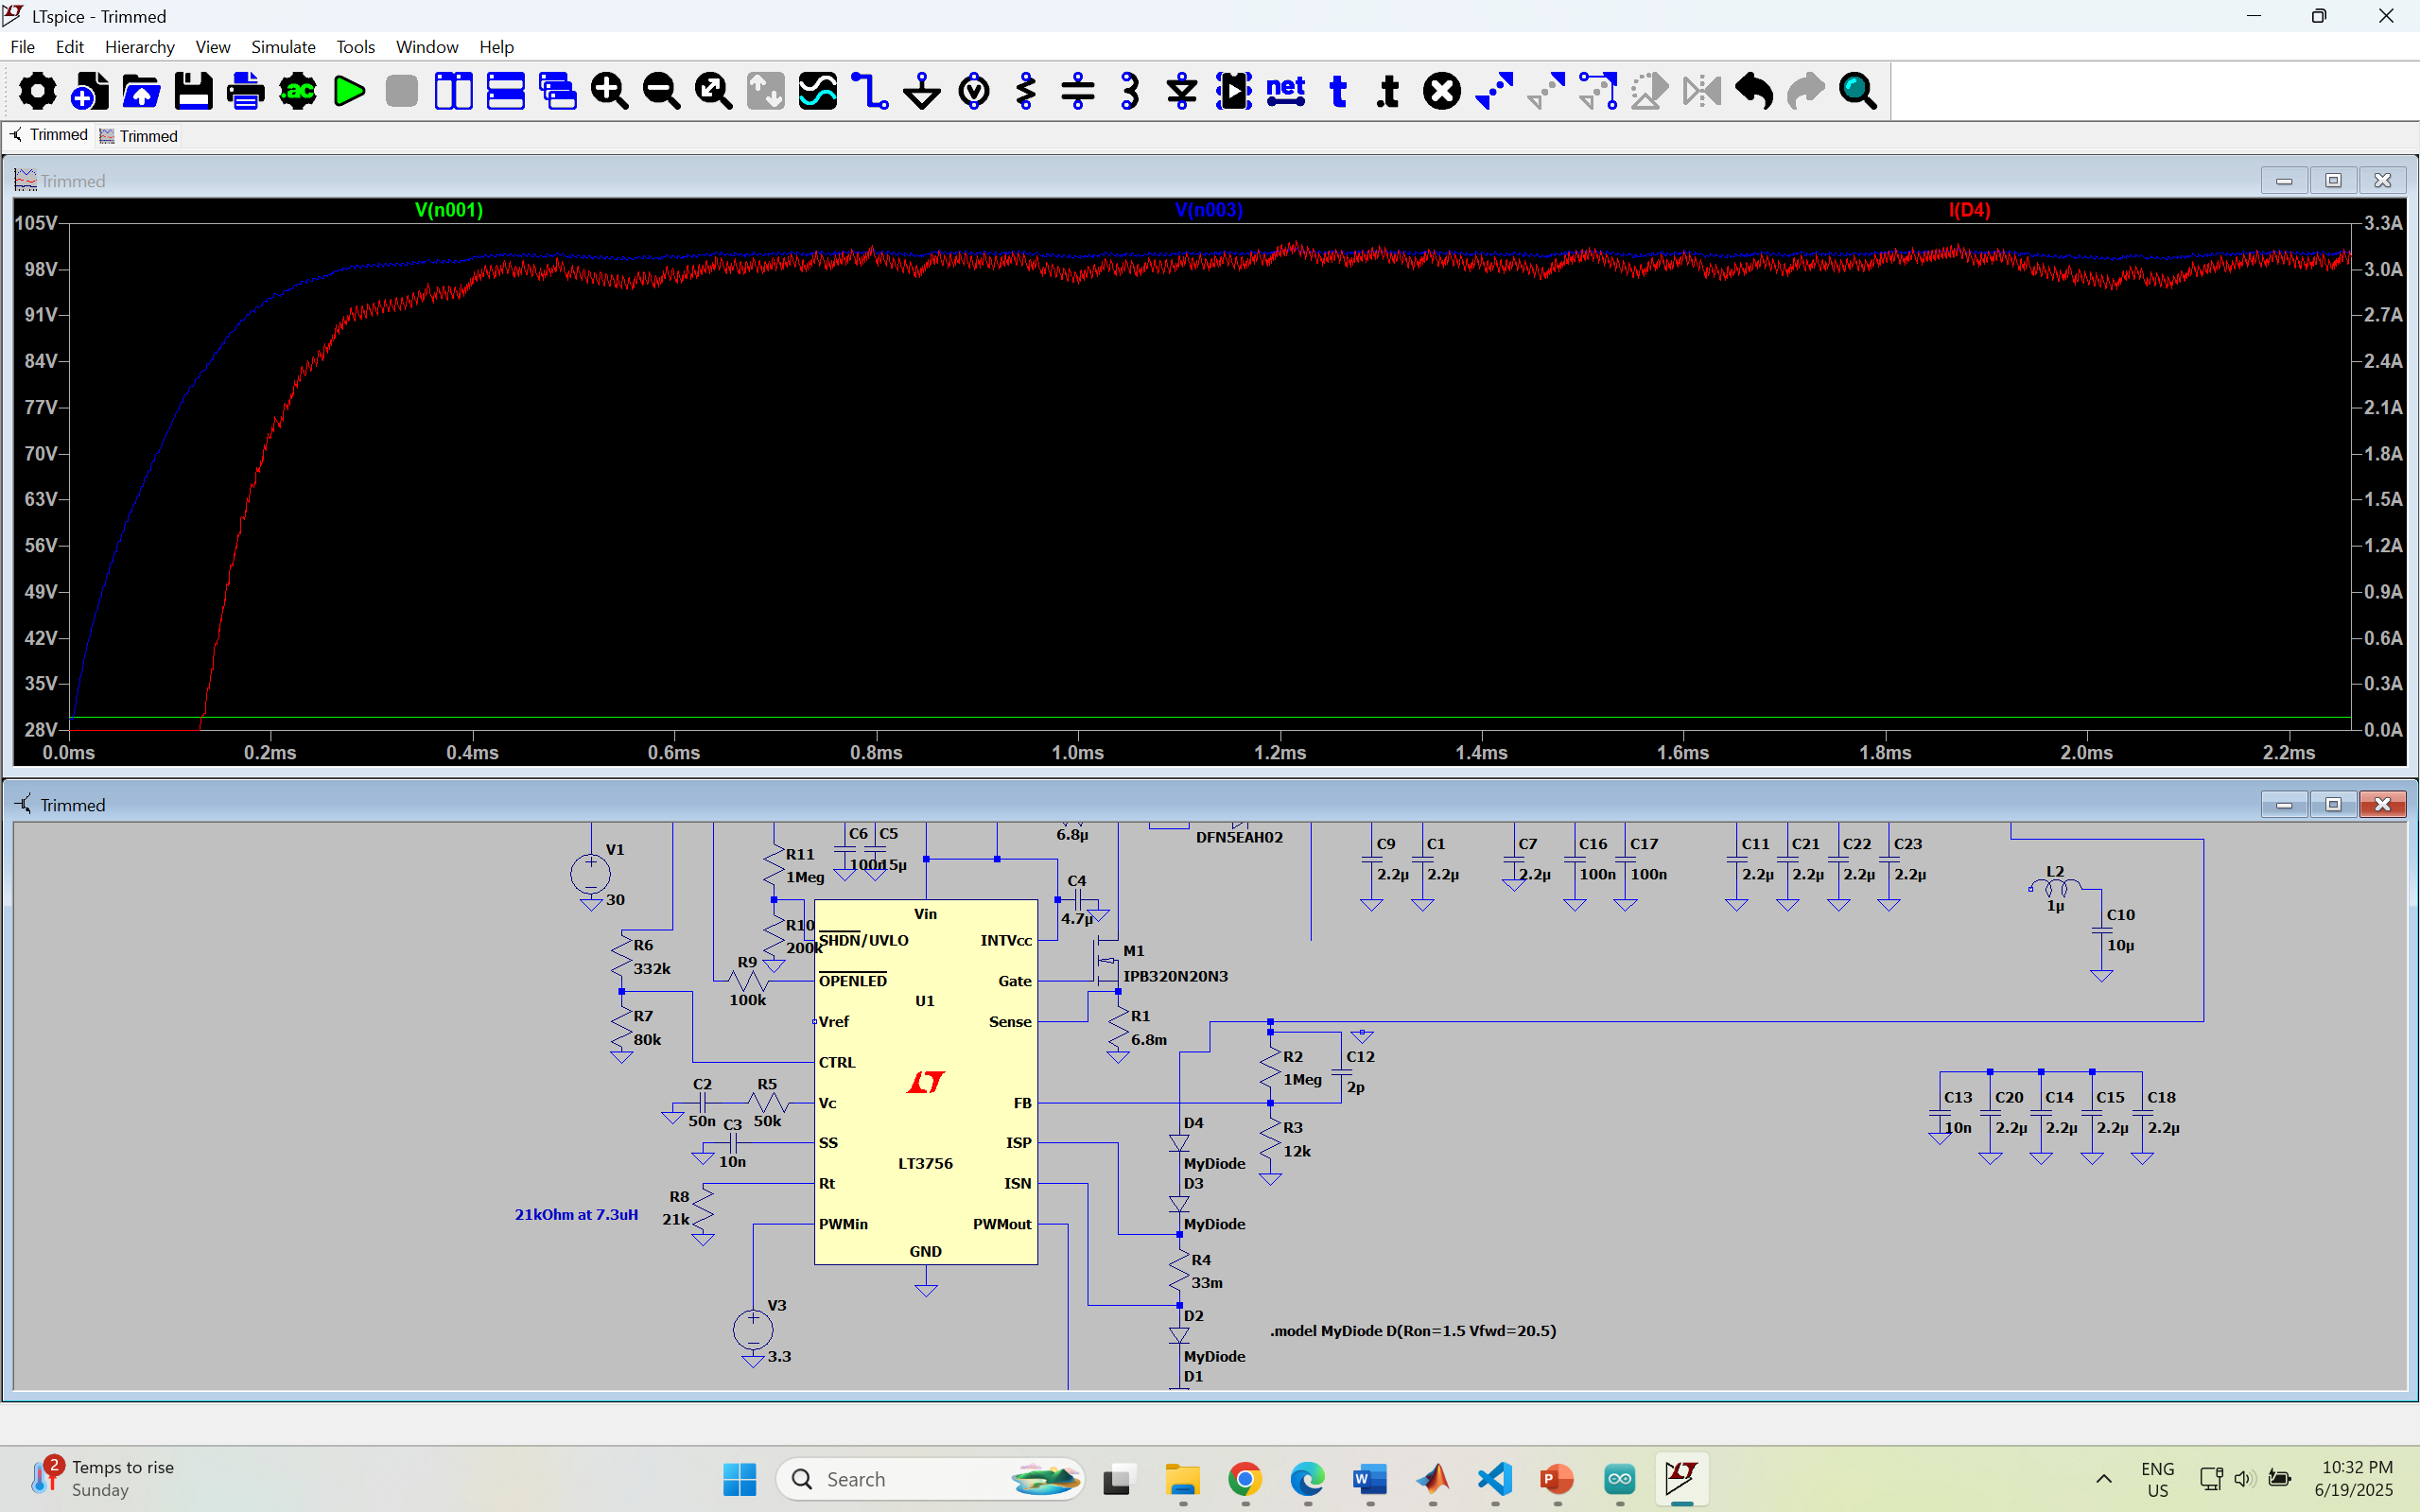
Task: Open the Hierarchy menu
Action: coord(139,47)
